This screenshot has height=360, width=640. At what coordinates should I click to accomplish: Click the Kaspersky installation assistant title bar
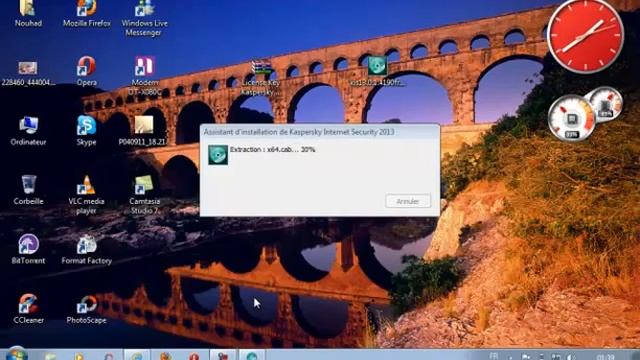[320, 132]
